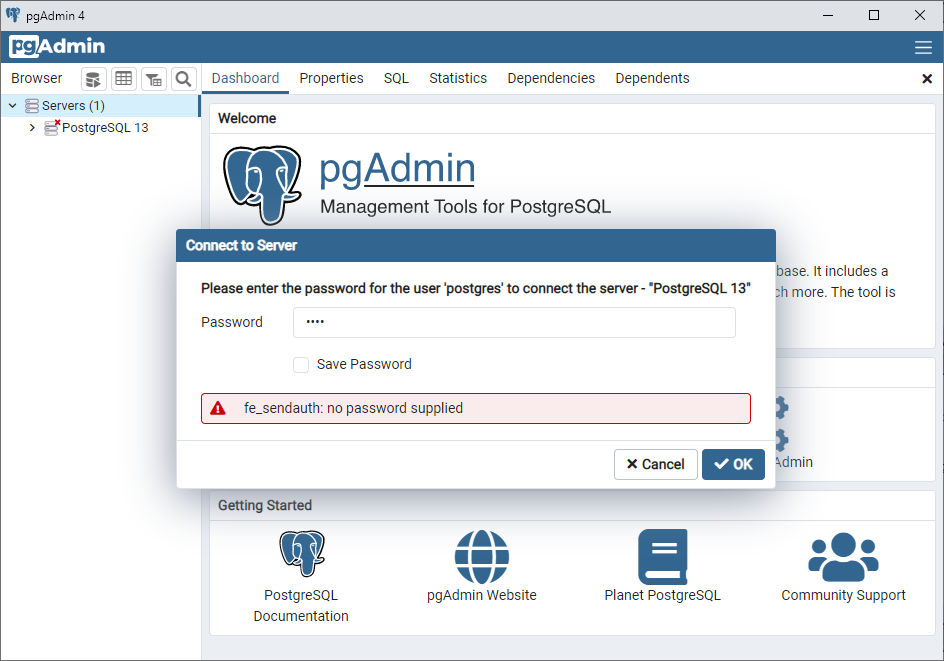Screen dimensions: 944x661
Task: Switch to the Dependents tab
Action: pos(652,78)
